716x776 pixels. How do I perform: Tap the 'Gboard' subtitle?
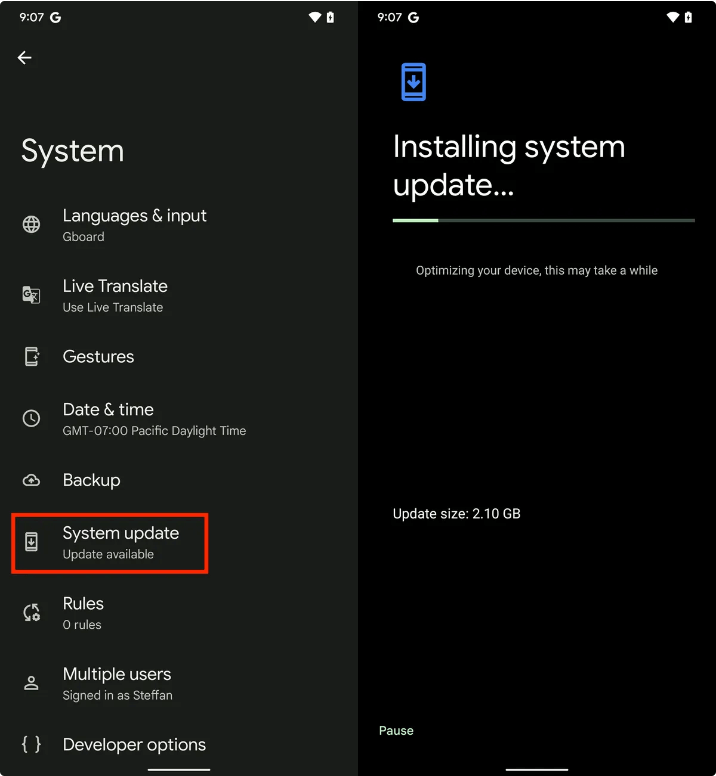(83, 237)
